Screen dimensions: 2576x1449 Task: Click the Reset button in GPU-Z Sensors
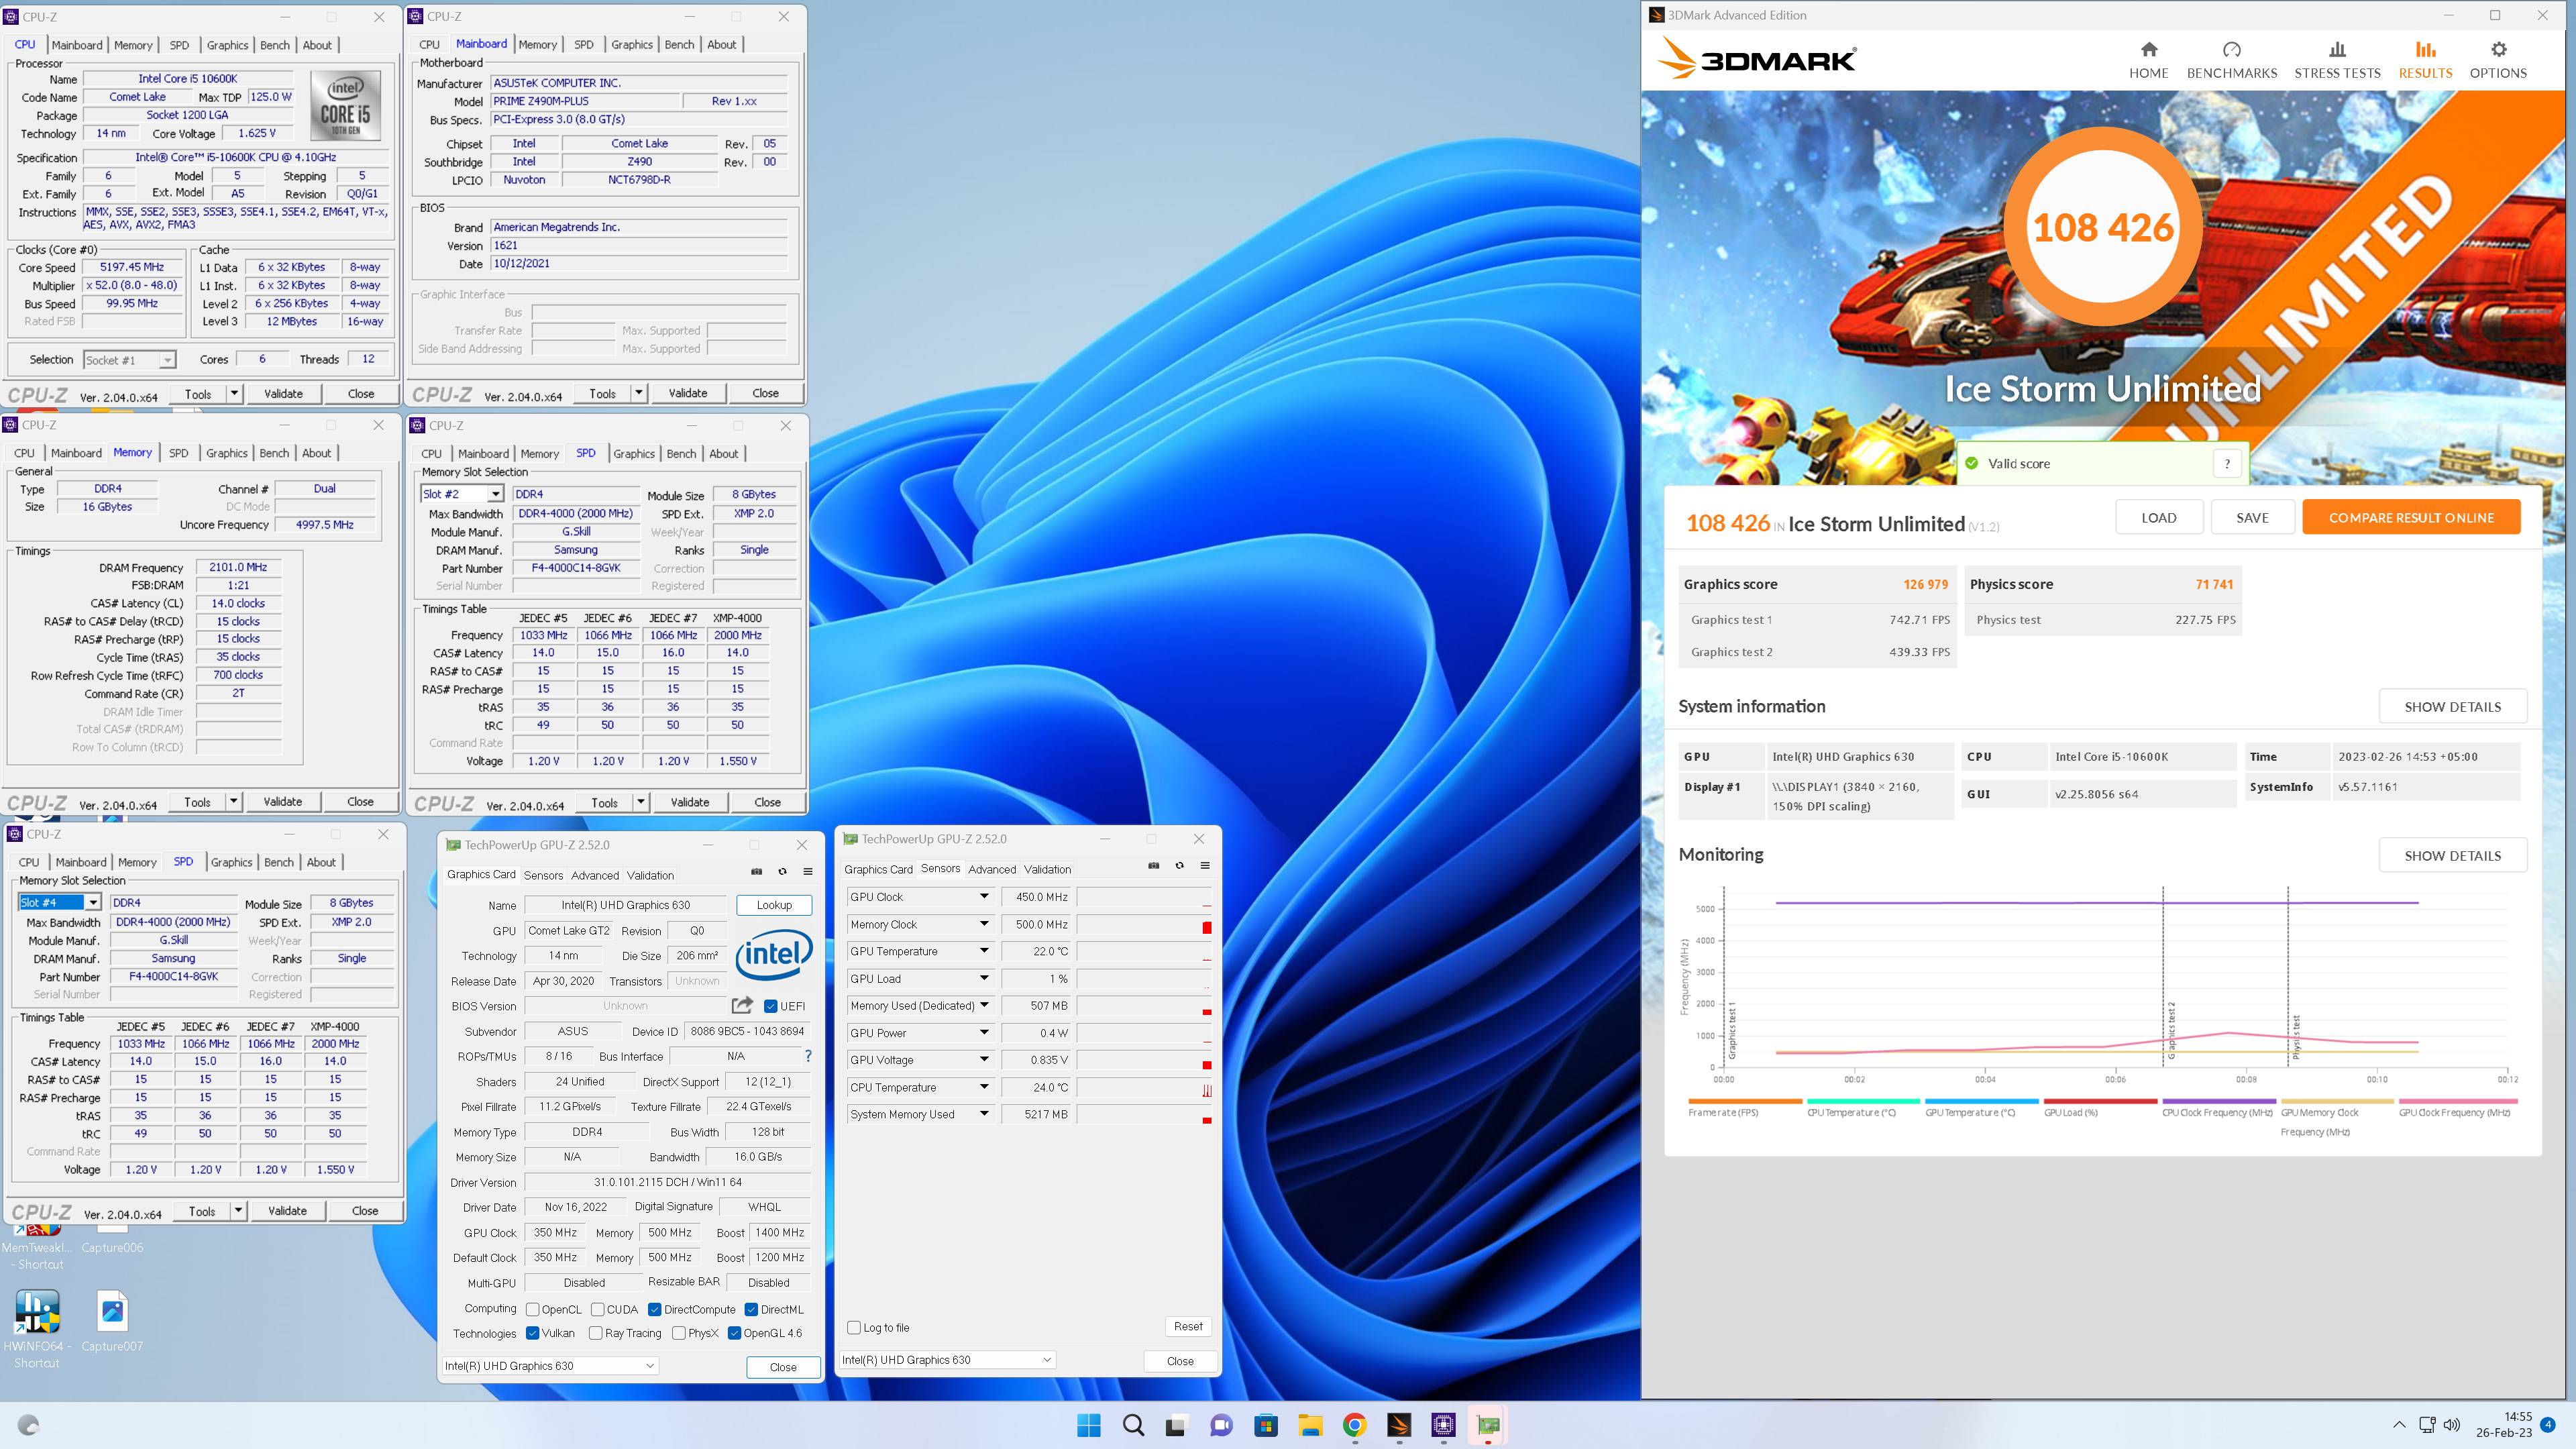(x=1188, y=1326)
